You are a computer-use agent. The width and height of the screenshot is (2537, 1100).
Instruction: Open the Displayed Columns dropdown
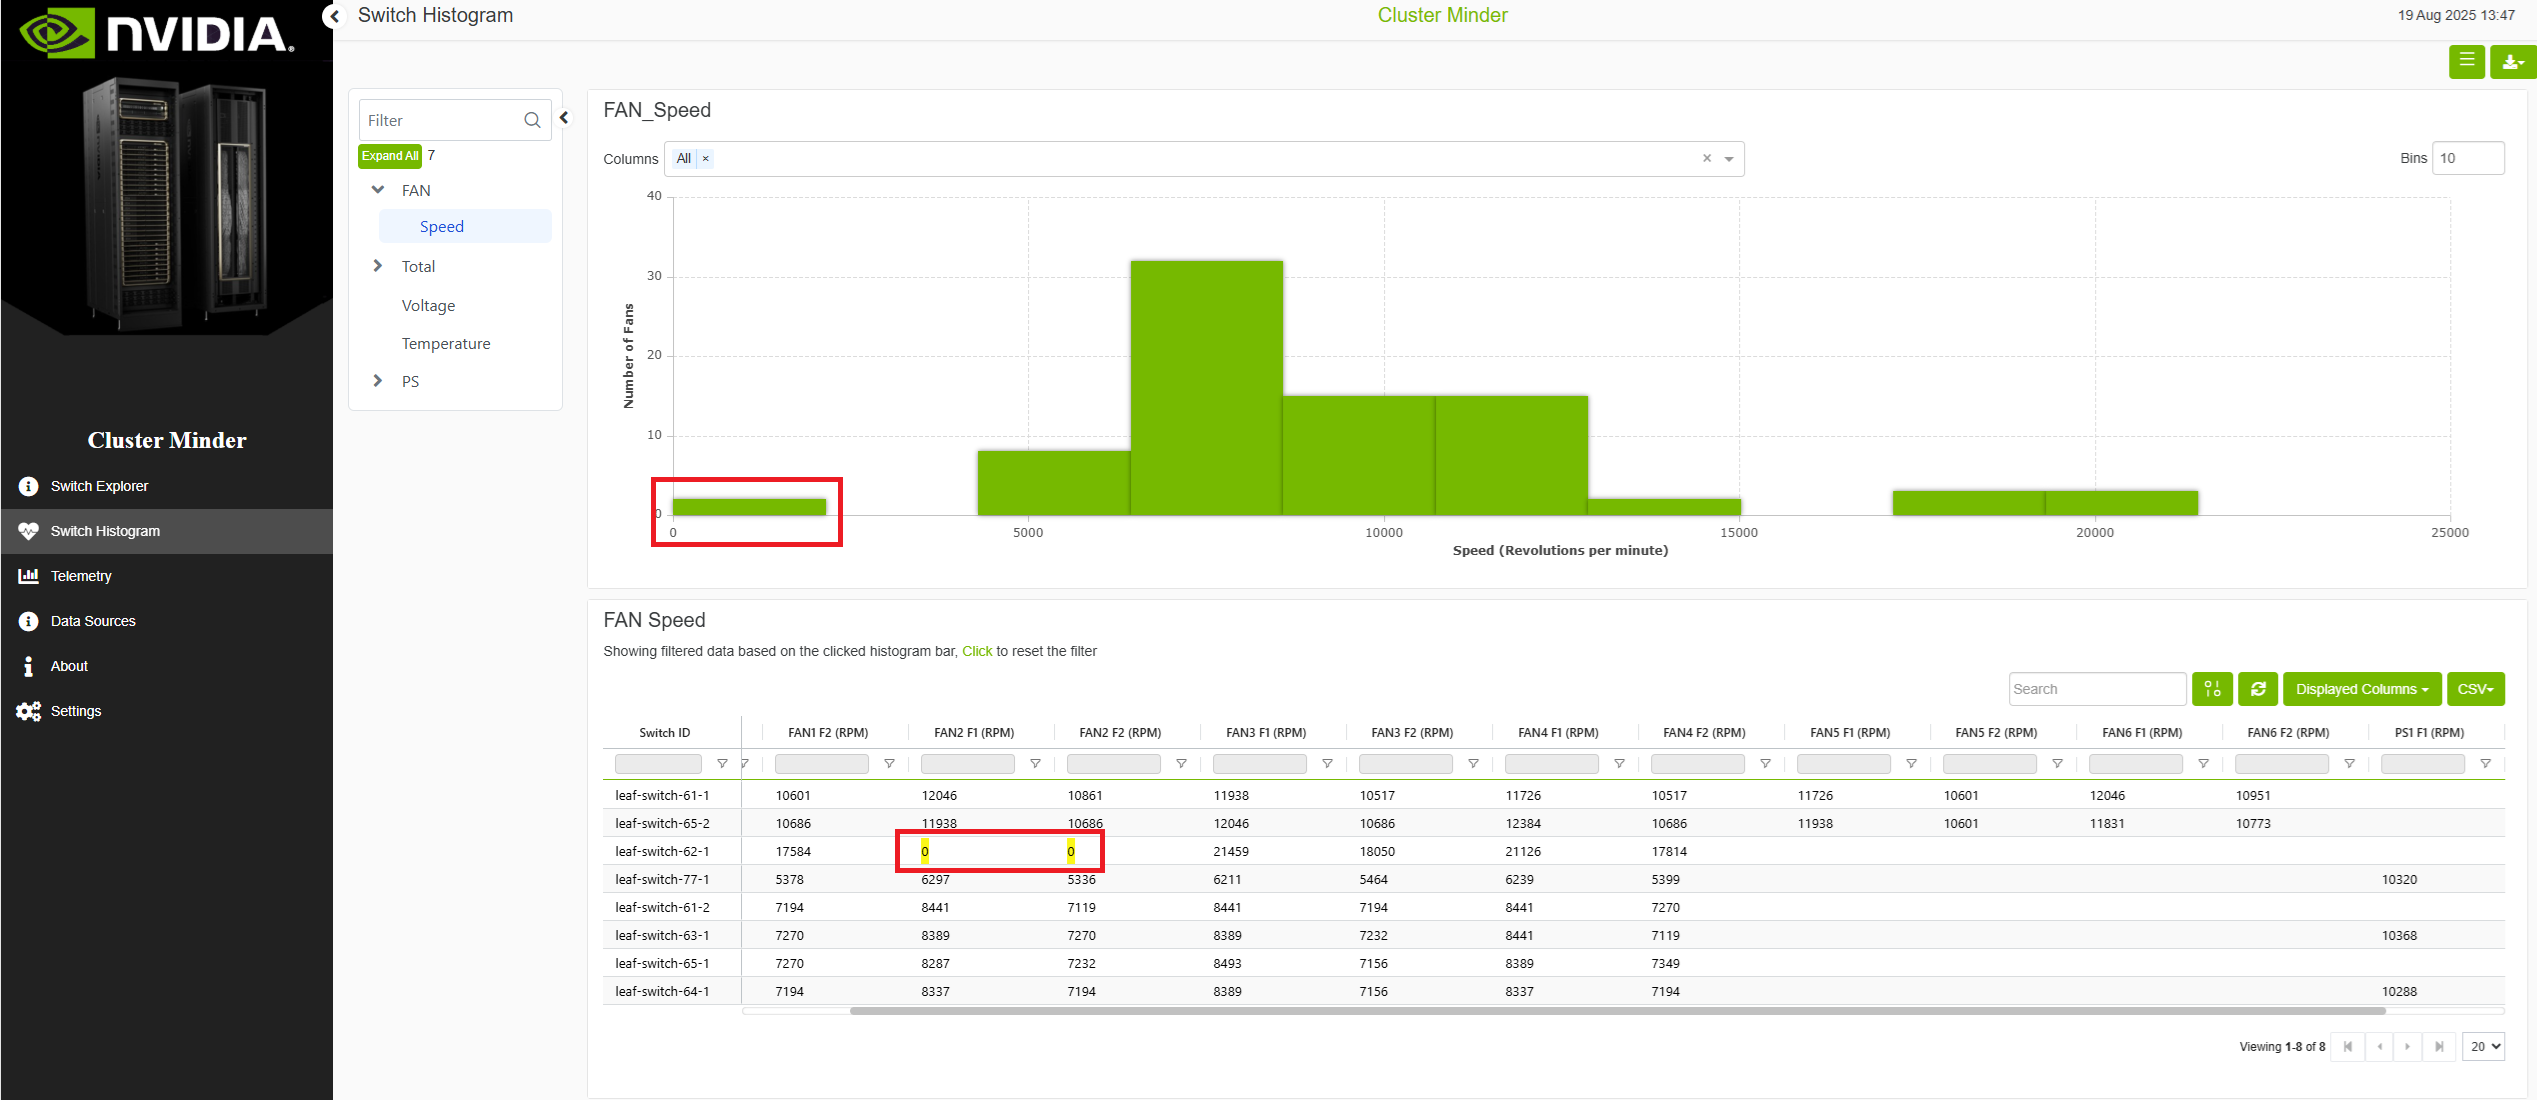click(x=2362, y=689)
